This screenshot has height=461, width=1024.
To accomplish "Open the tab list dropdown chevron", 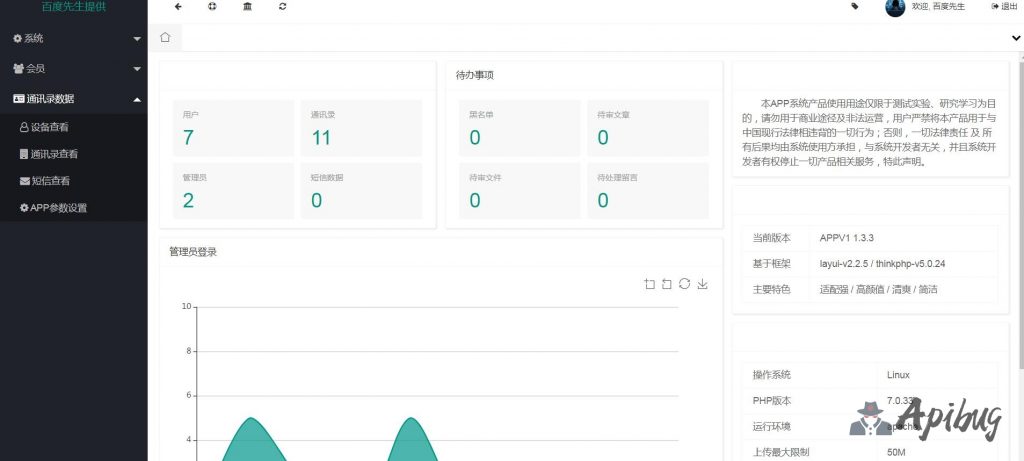I will pos(1016,38).
